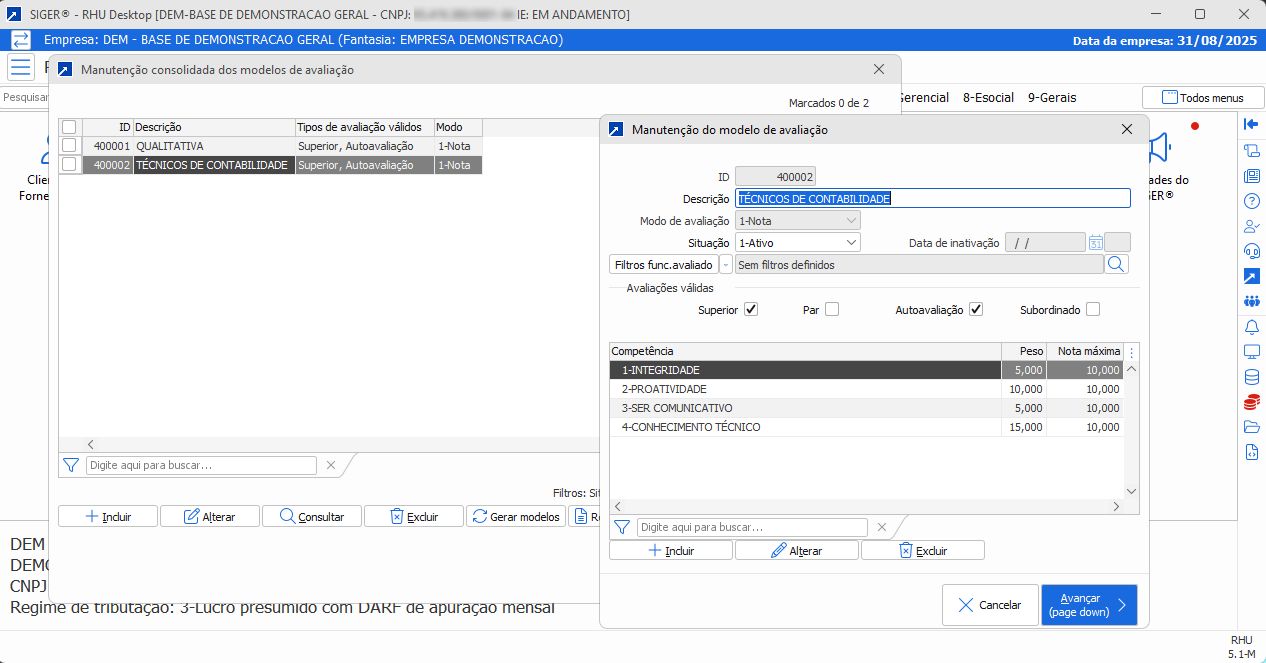Click Excluir in the competência dialog
Image resolution: width=1266 pixels, height=663 pixels.
coord(923,550)
